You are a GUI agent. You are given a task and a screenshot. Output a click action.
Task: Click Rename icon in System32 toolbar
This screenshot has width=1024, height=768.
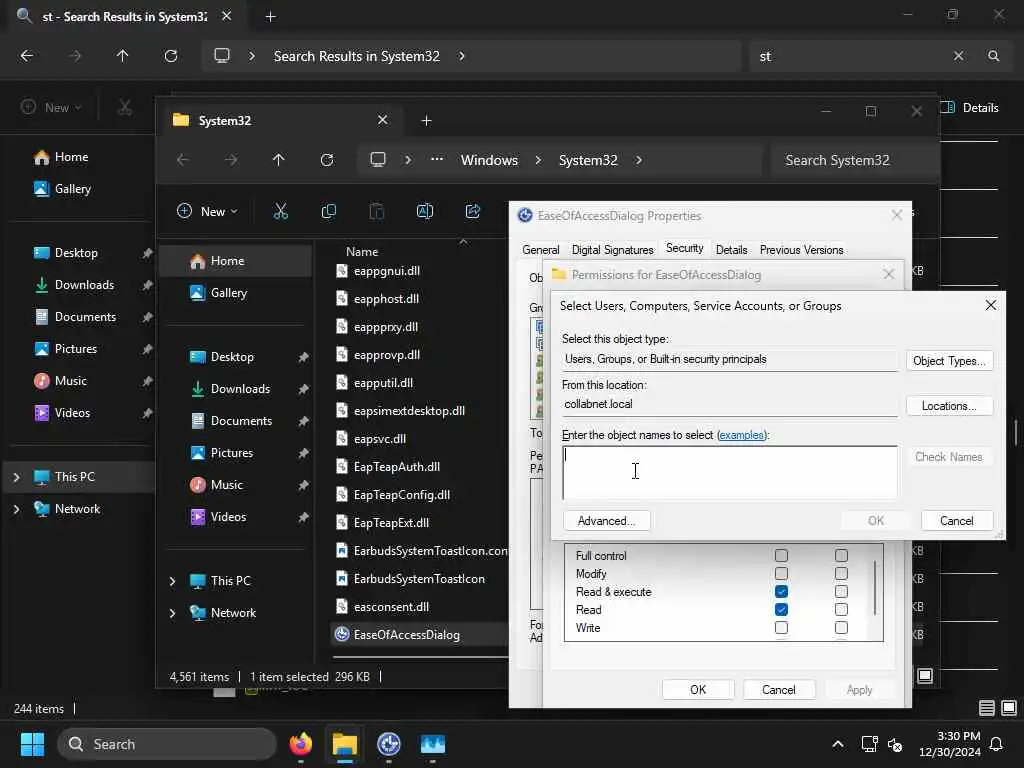[x=424, y=211]
